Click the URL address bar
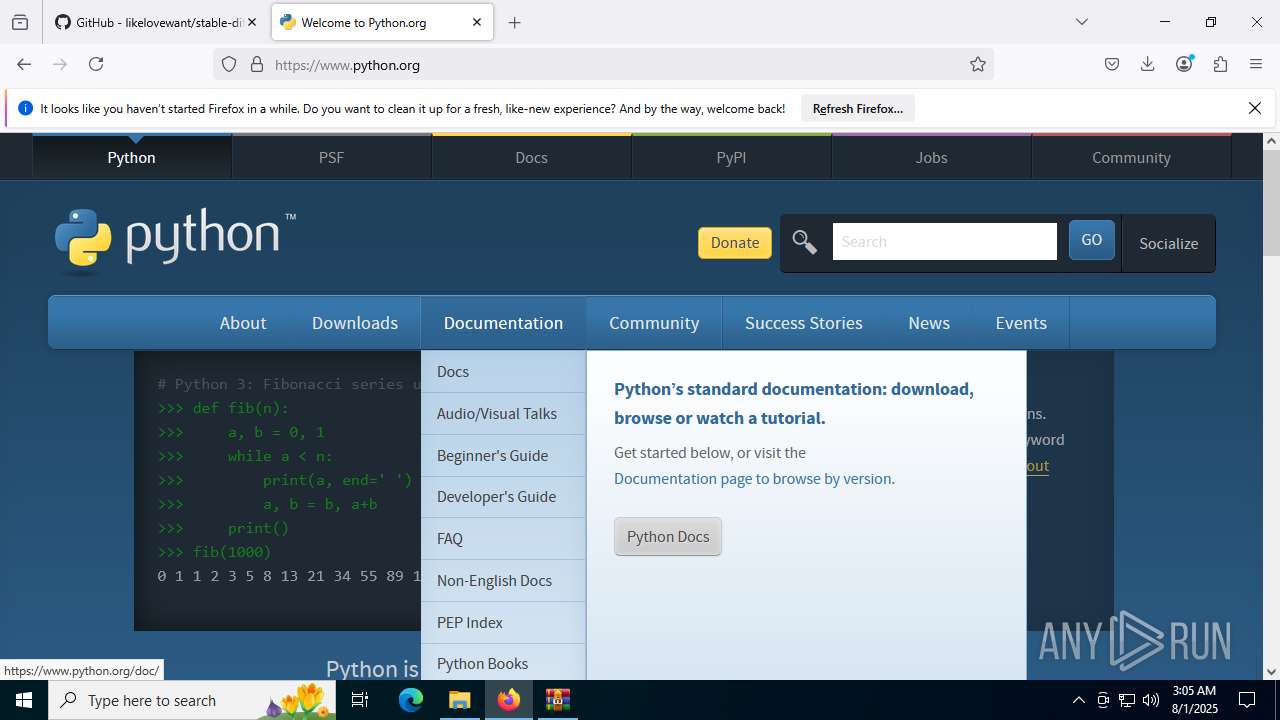Viewport: 1280px width, 720px height. 603,64
